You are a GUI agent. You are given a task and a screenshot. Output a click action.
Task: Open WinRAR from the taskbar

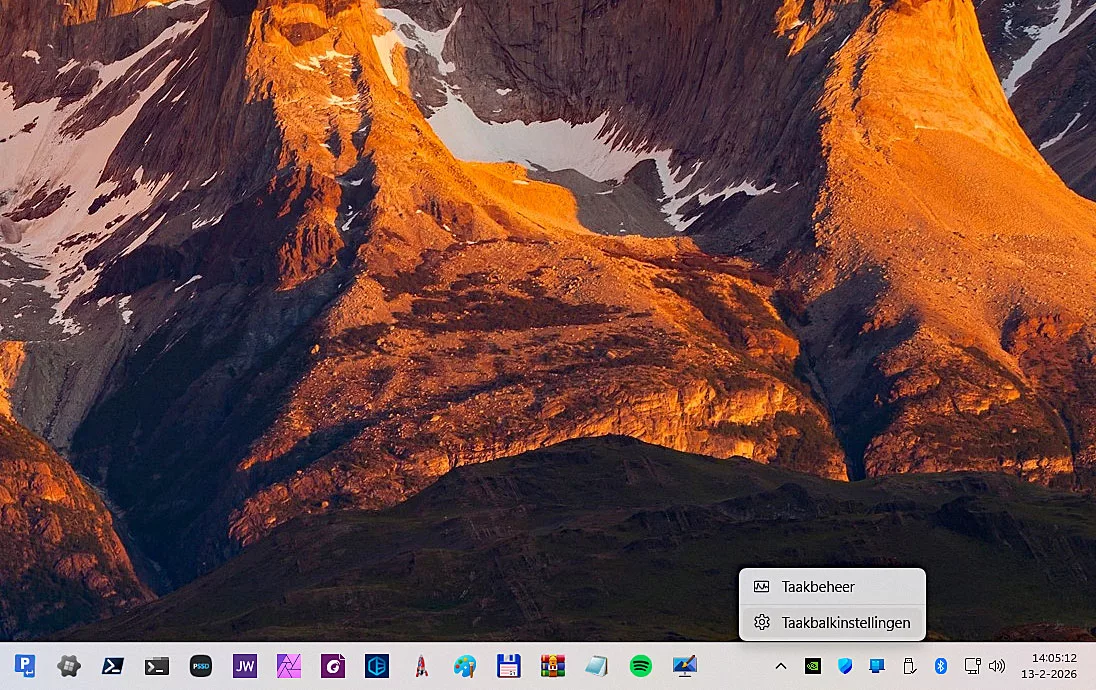(553, 666)
